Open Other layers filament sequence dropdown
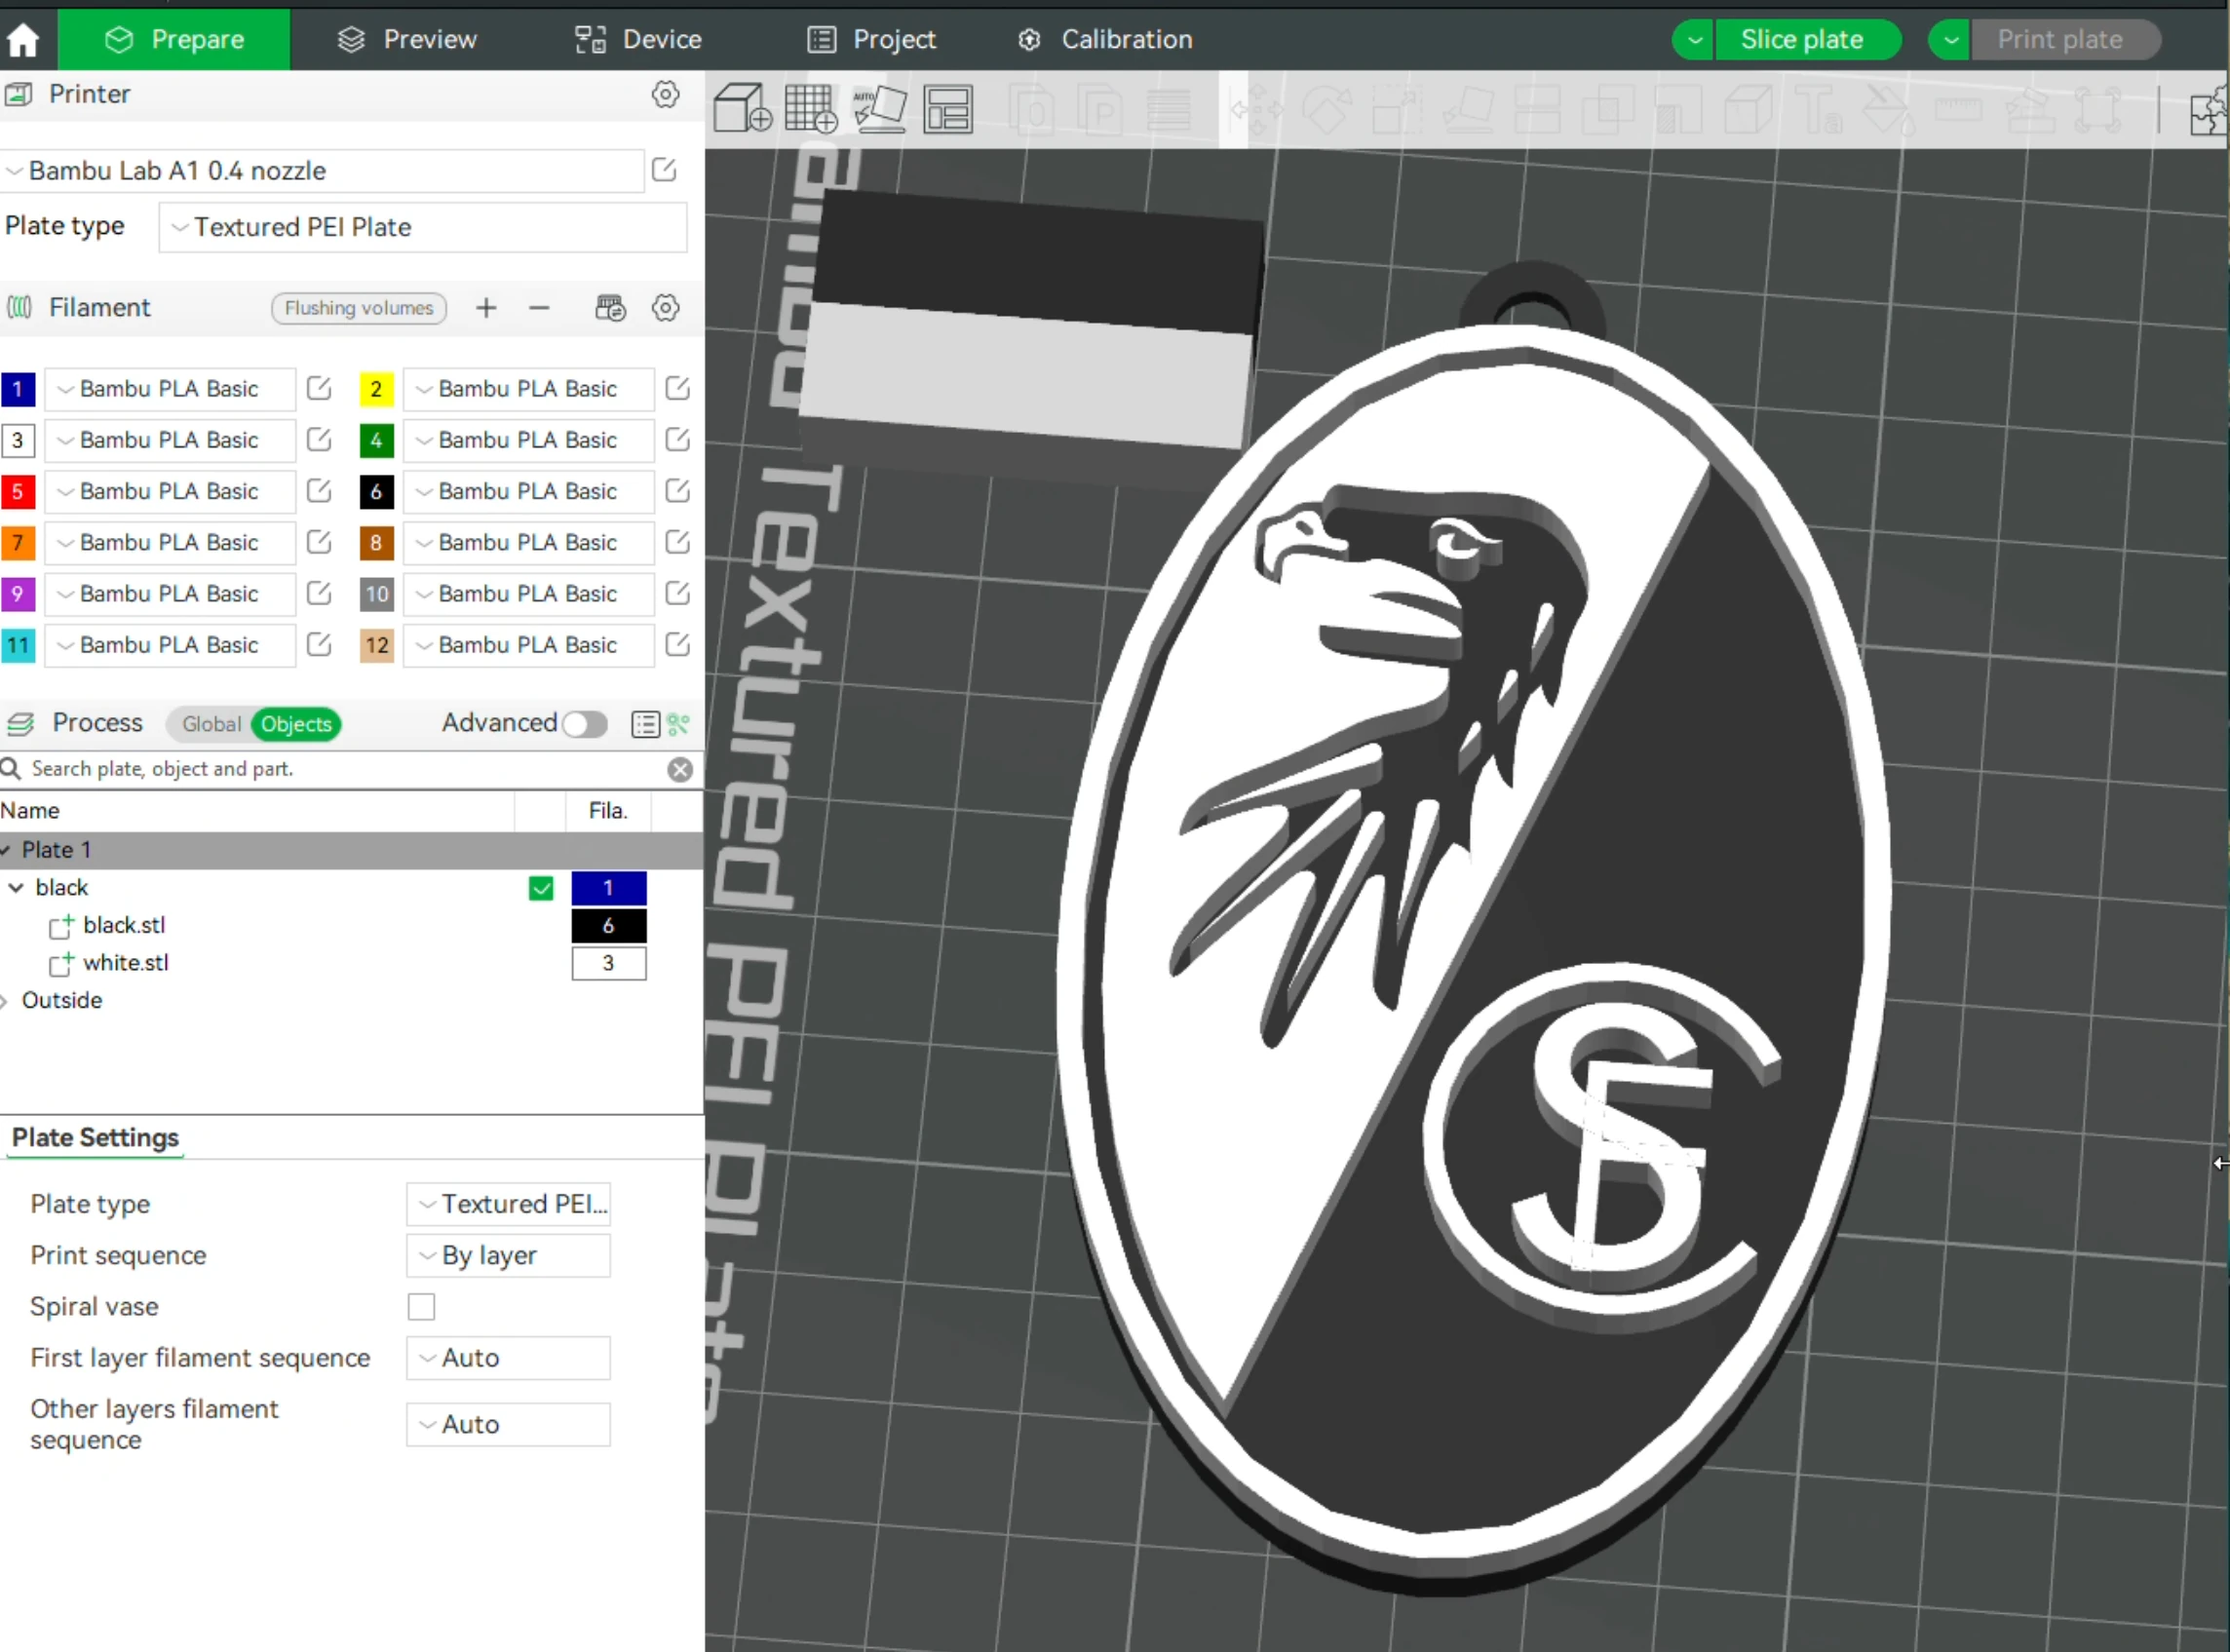The image size is (2230, 1652). click(x=508, y=1425)
